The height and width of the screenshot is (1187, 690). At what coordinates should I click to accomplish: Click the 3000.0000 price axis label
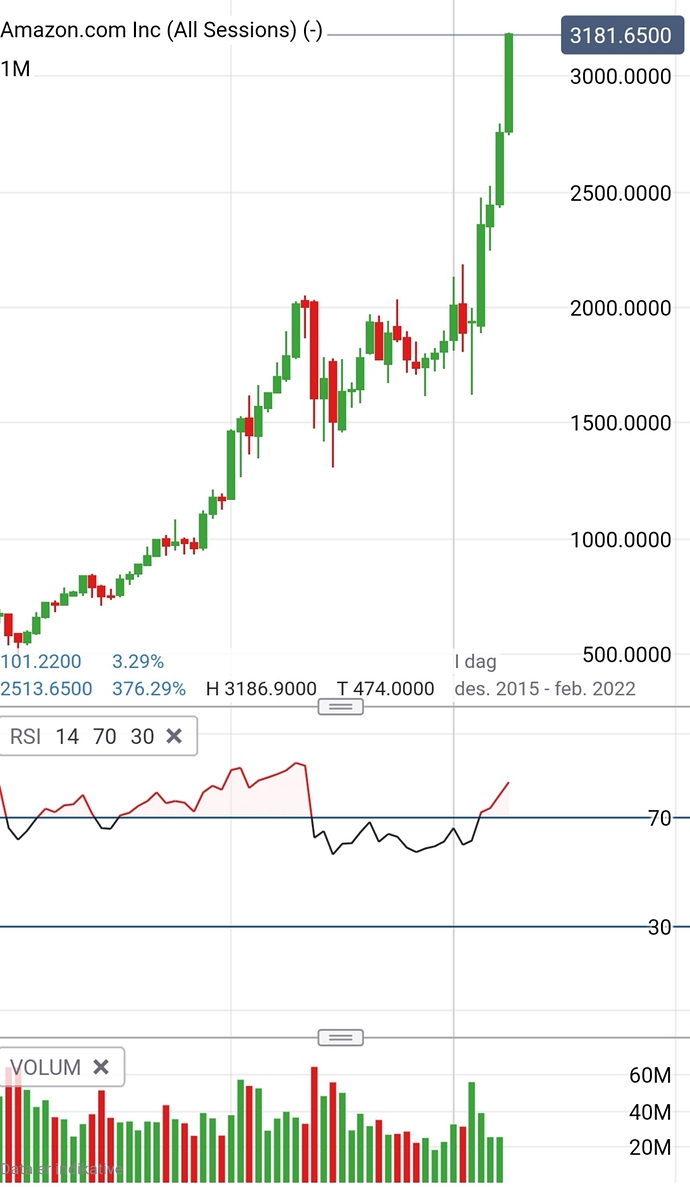click(x=621, y=76)
